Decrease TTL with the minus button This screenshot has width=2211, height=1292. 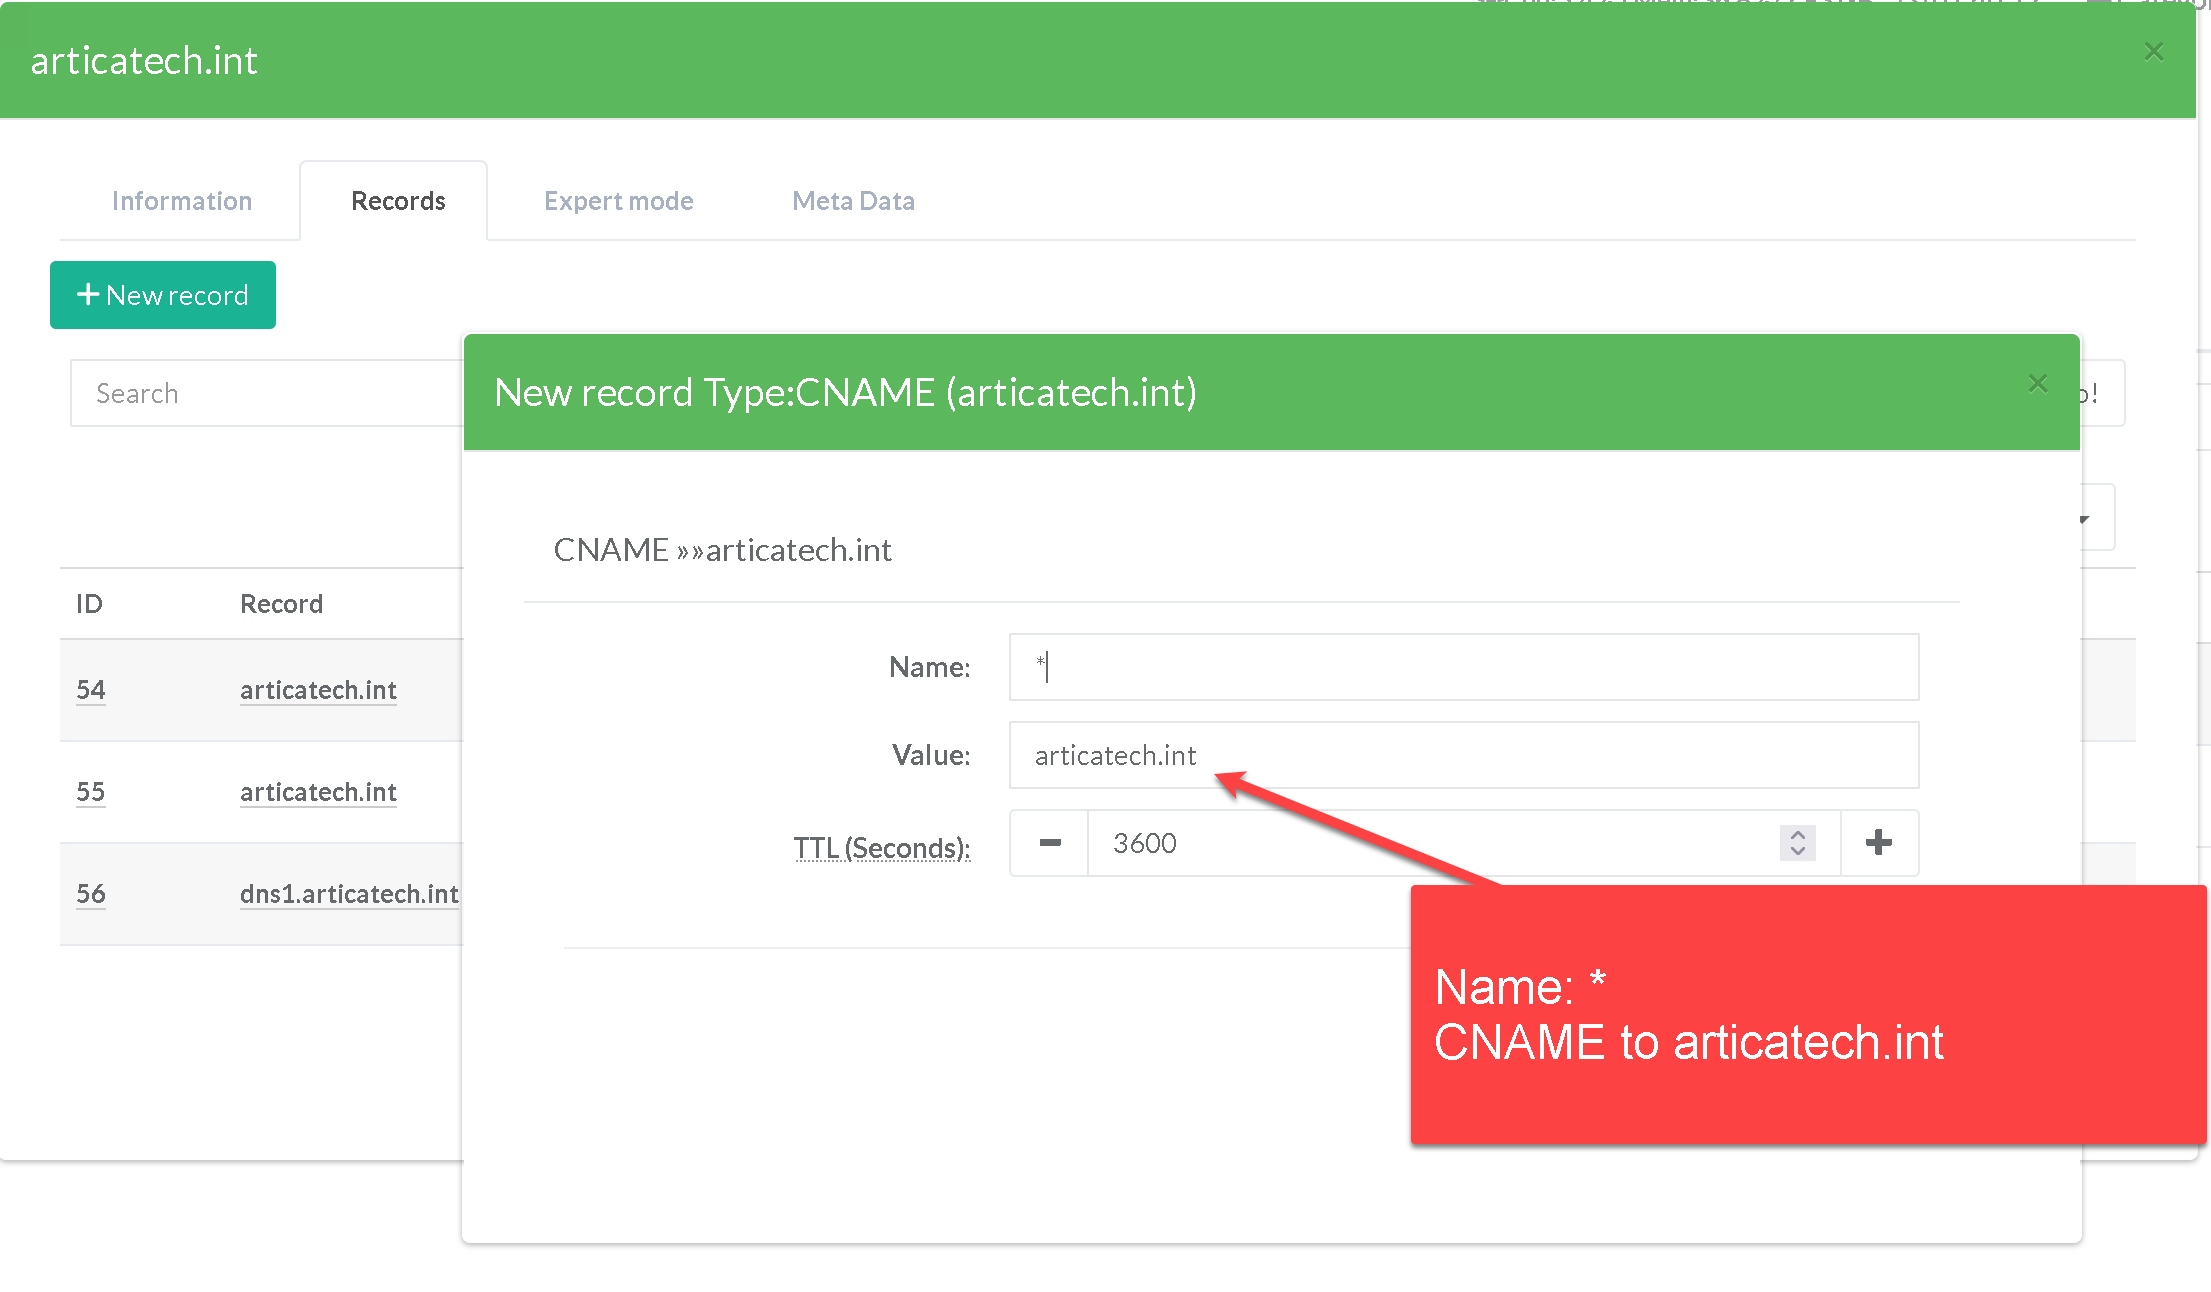point(1049,843)
